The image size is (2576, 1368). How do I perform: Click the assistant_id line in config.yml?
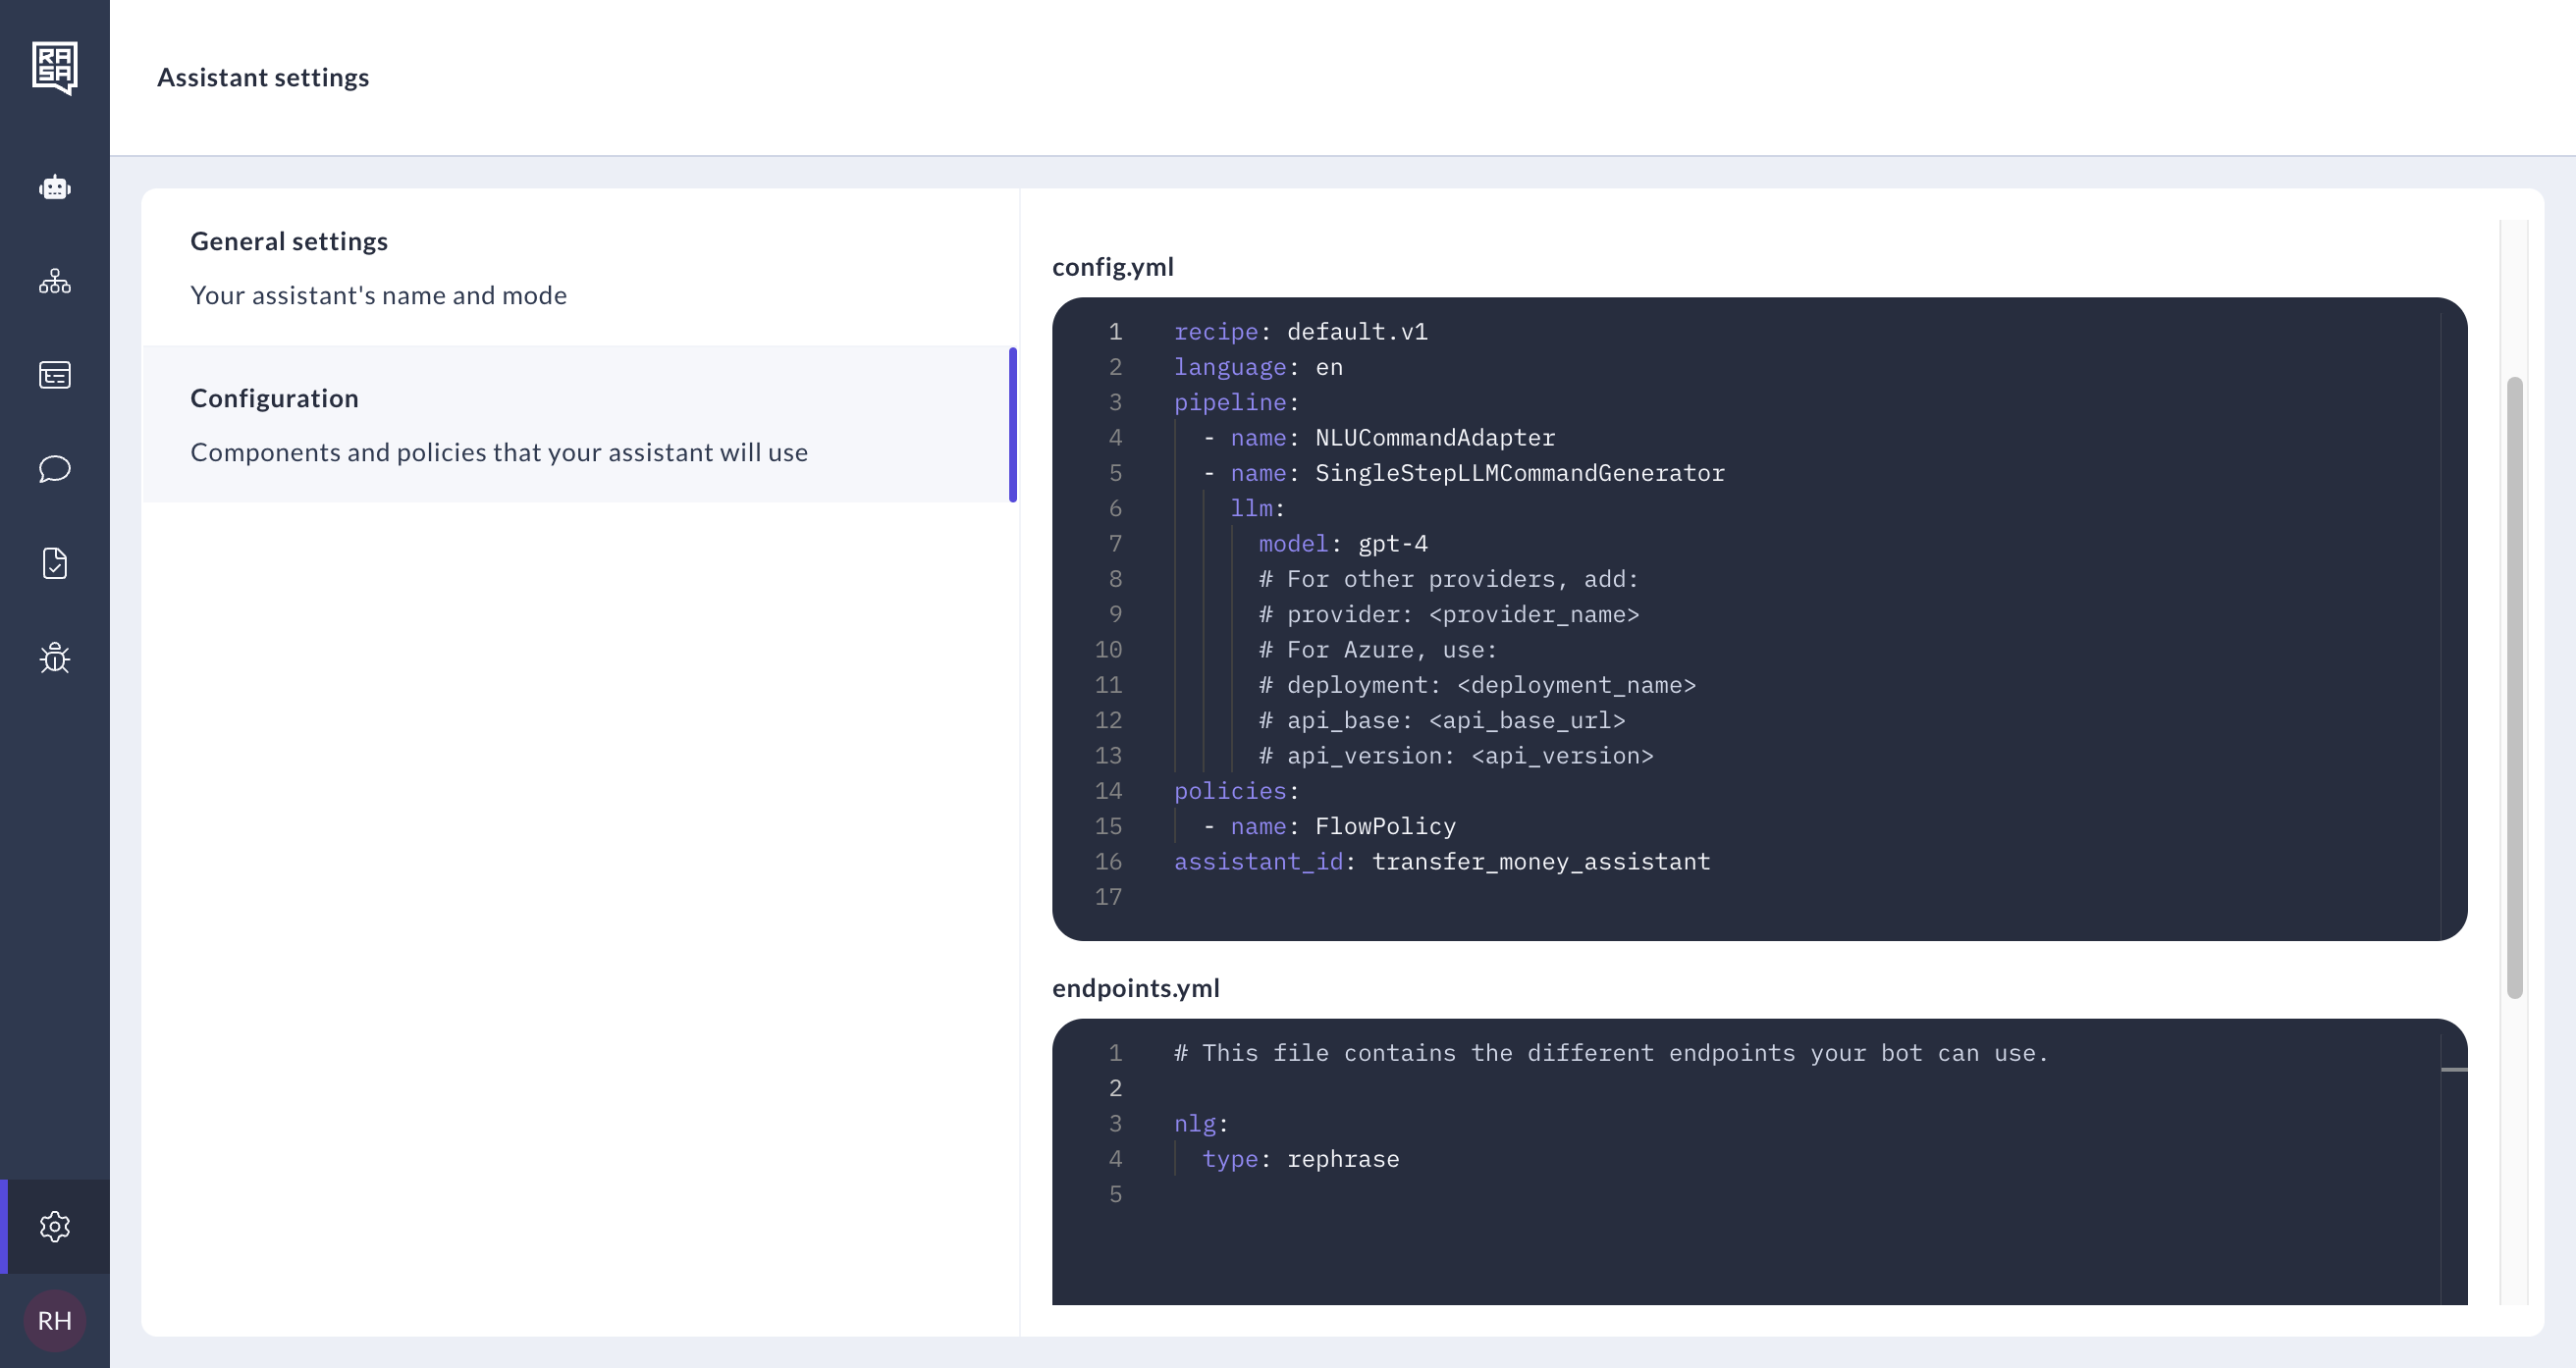[x=1441, y=862]
